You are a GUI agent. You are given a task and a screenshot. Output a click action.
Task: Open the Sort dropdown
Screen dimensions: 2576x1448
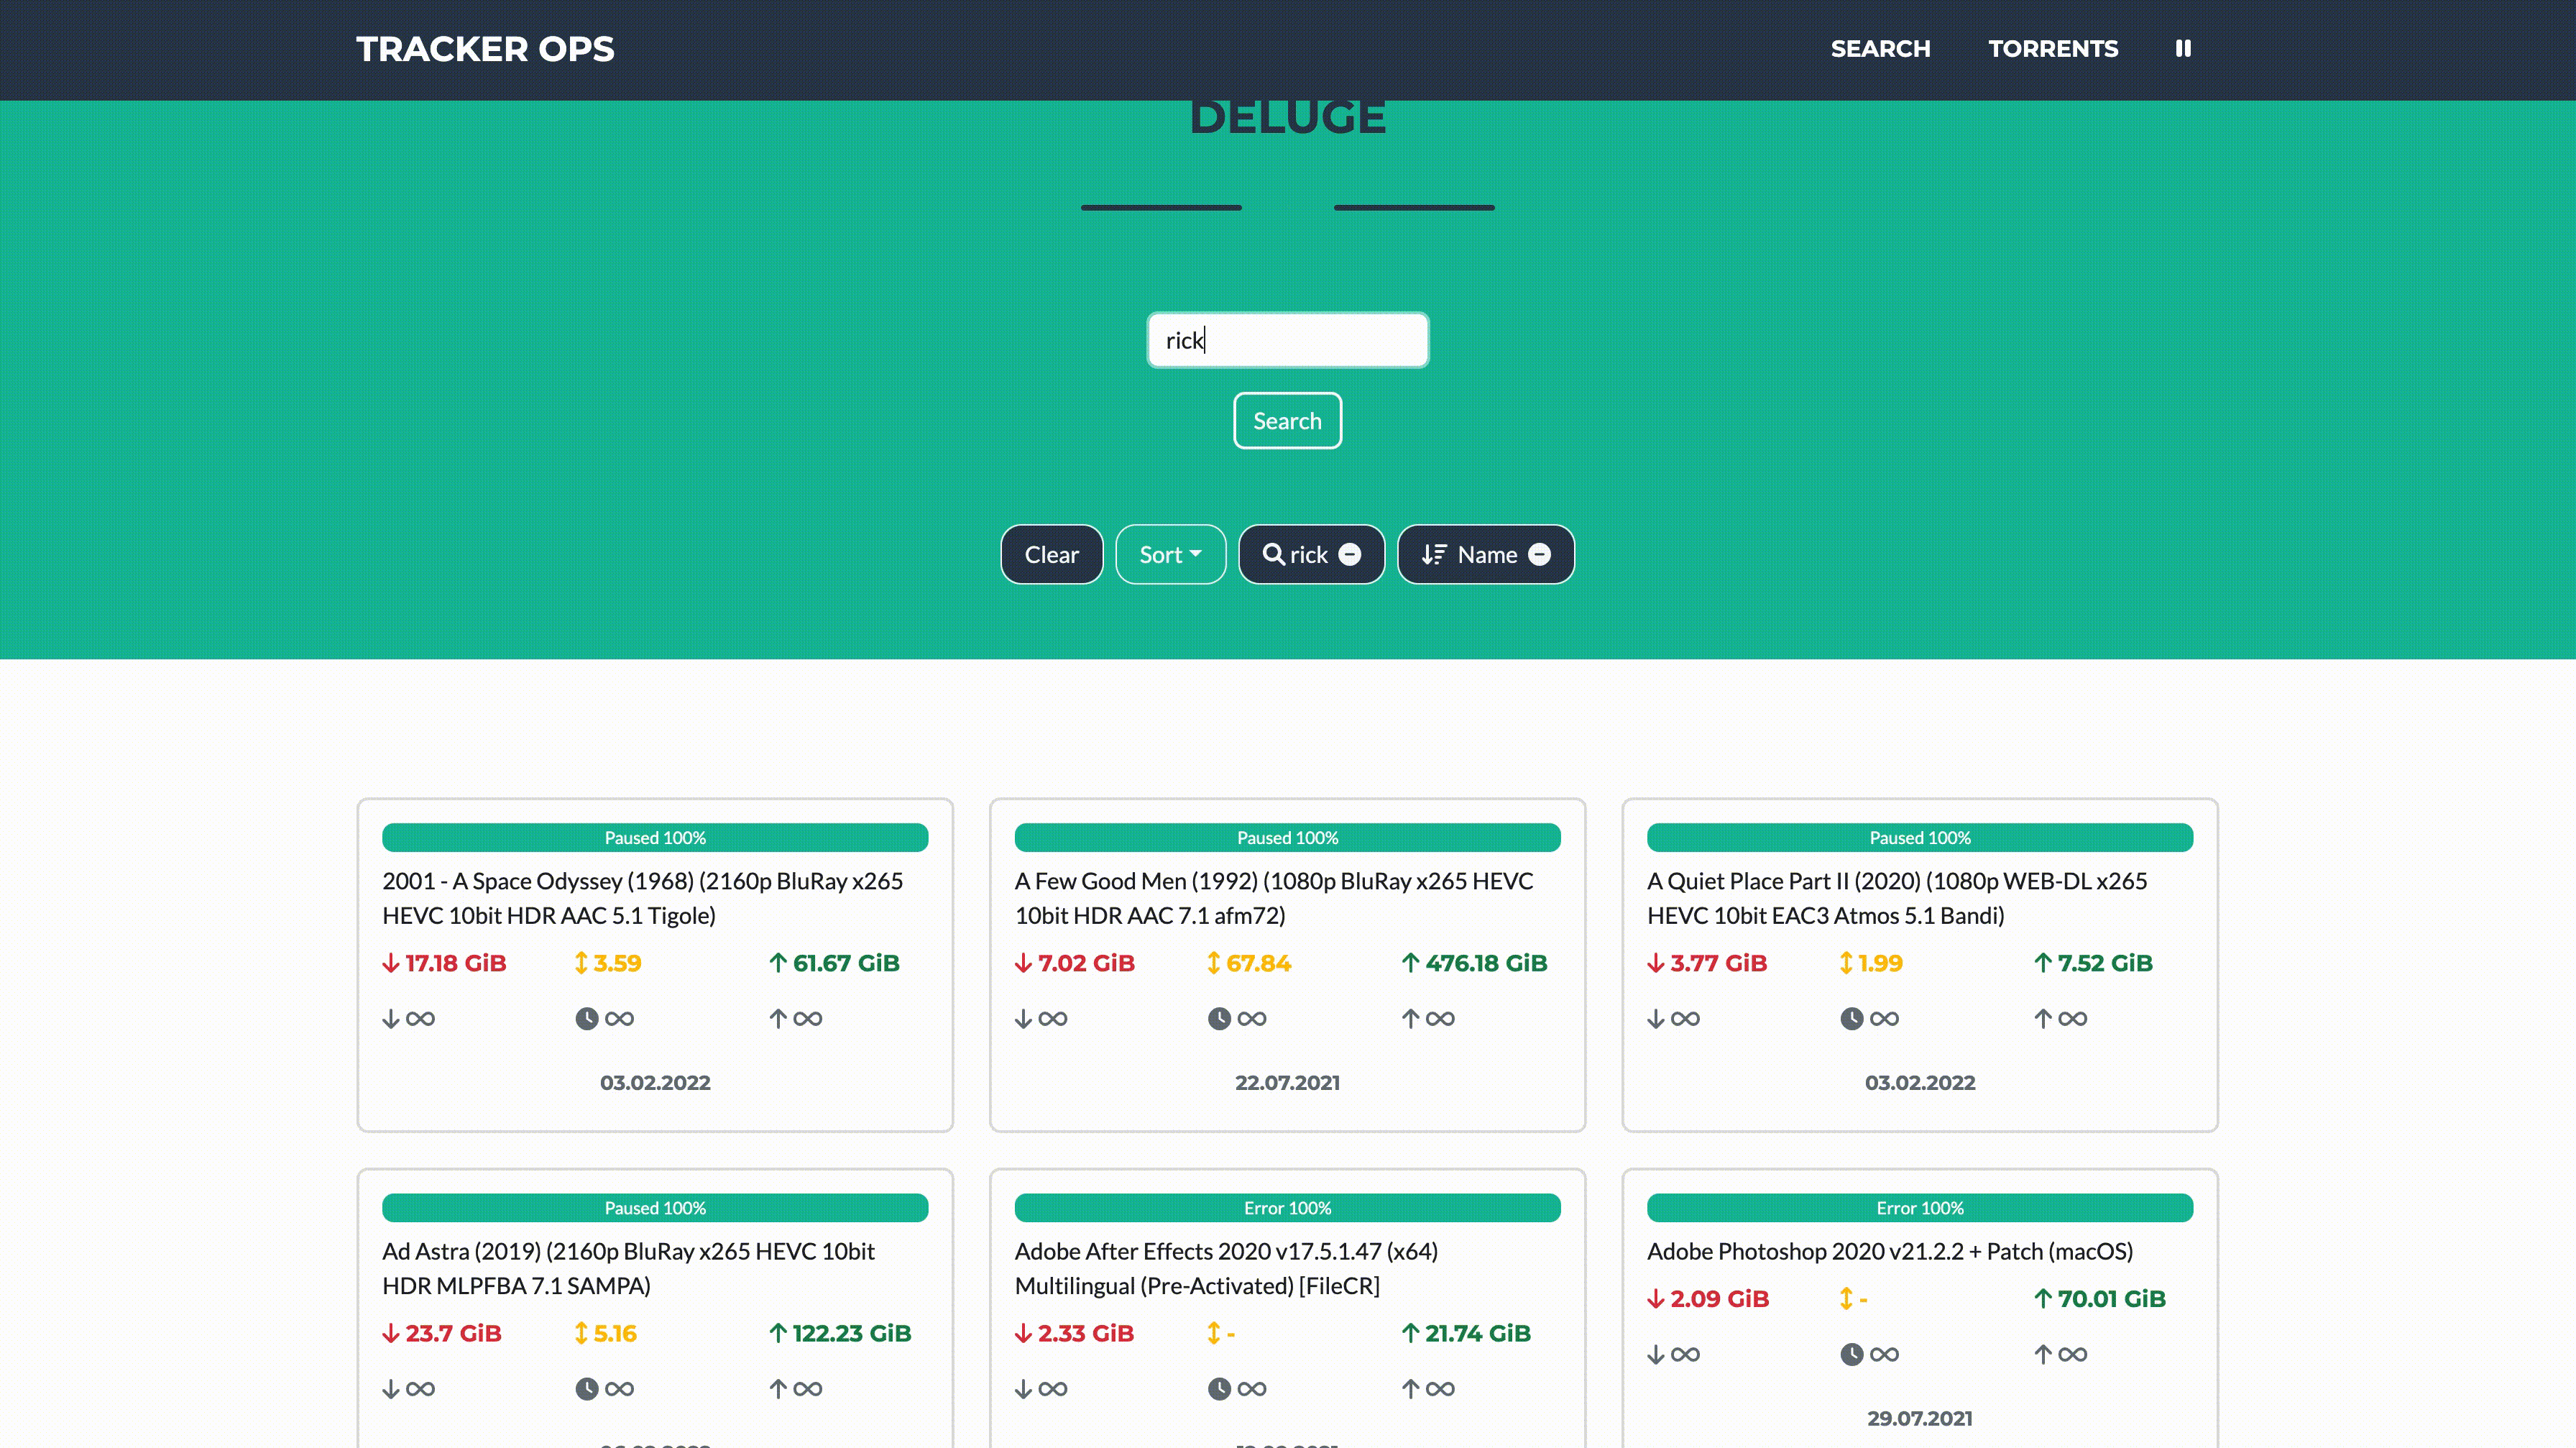1170,554
